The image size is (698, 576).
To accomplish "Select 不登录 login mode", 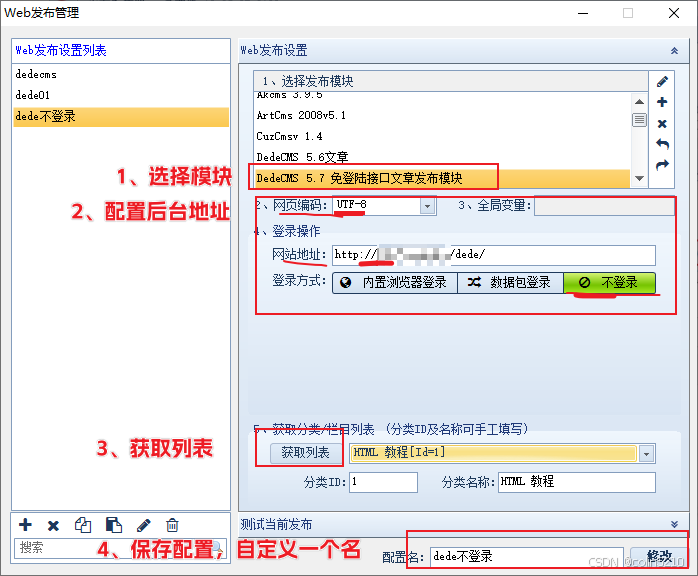I will 609,283.
